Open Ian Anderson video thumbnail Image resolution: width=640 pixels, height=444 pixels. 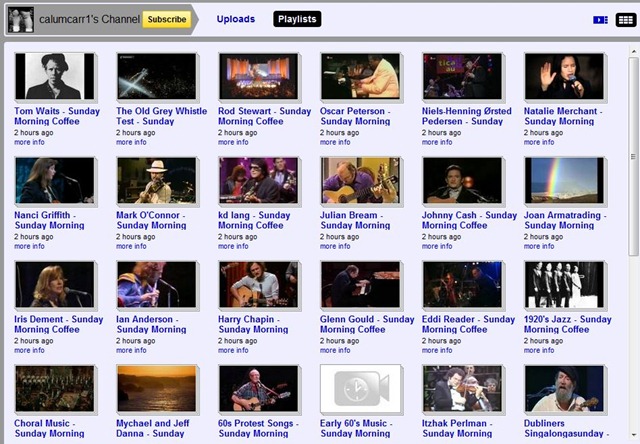point(157,284)
